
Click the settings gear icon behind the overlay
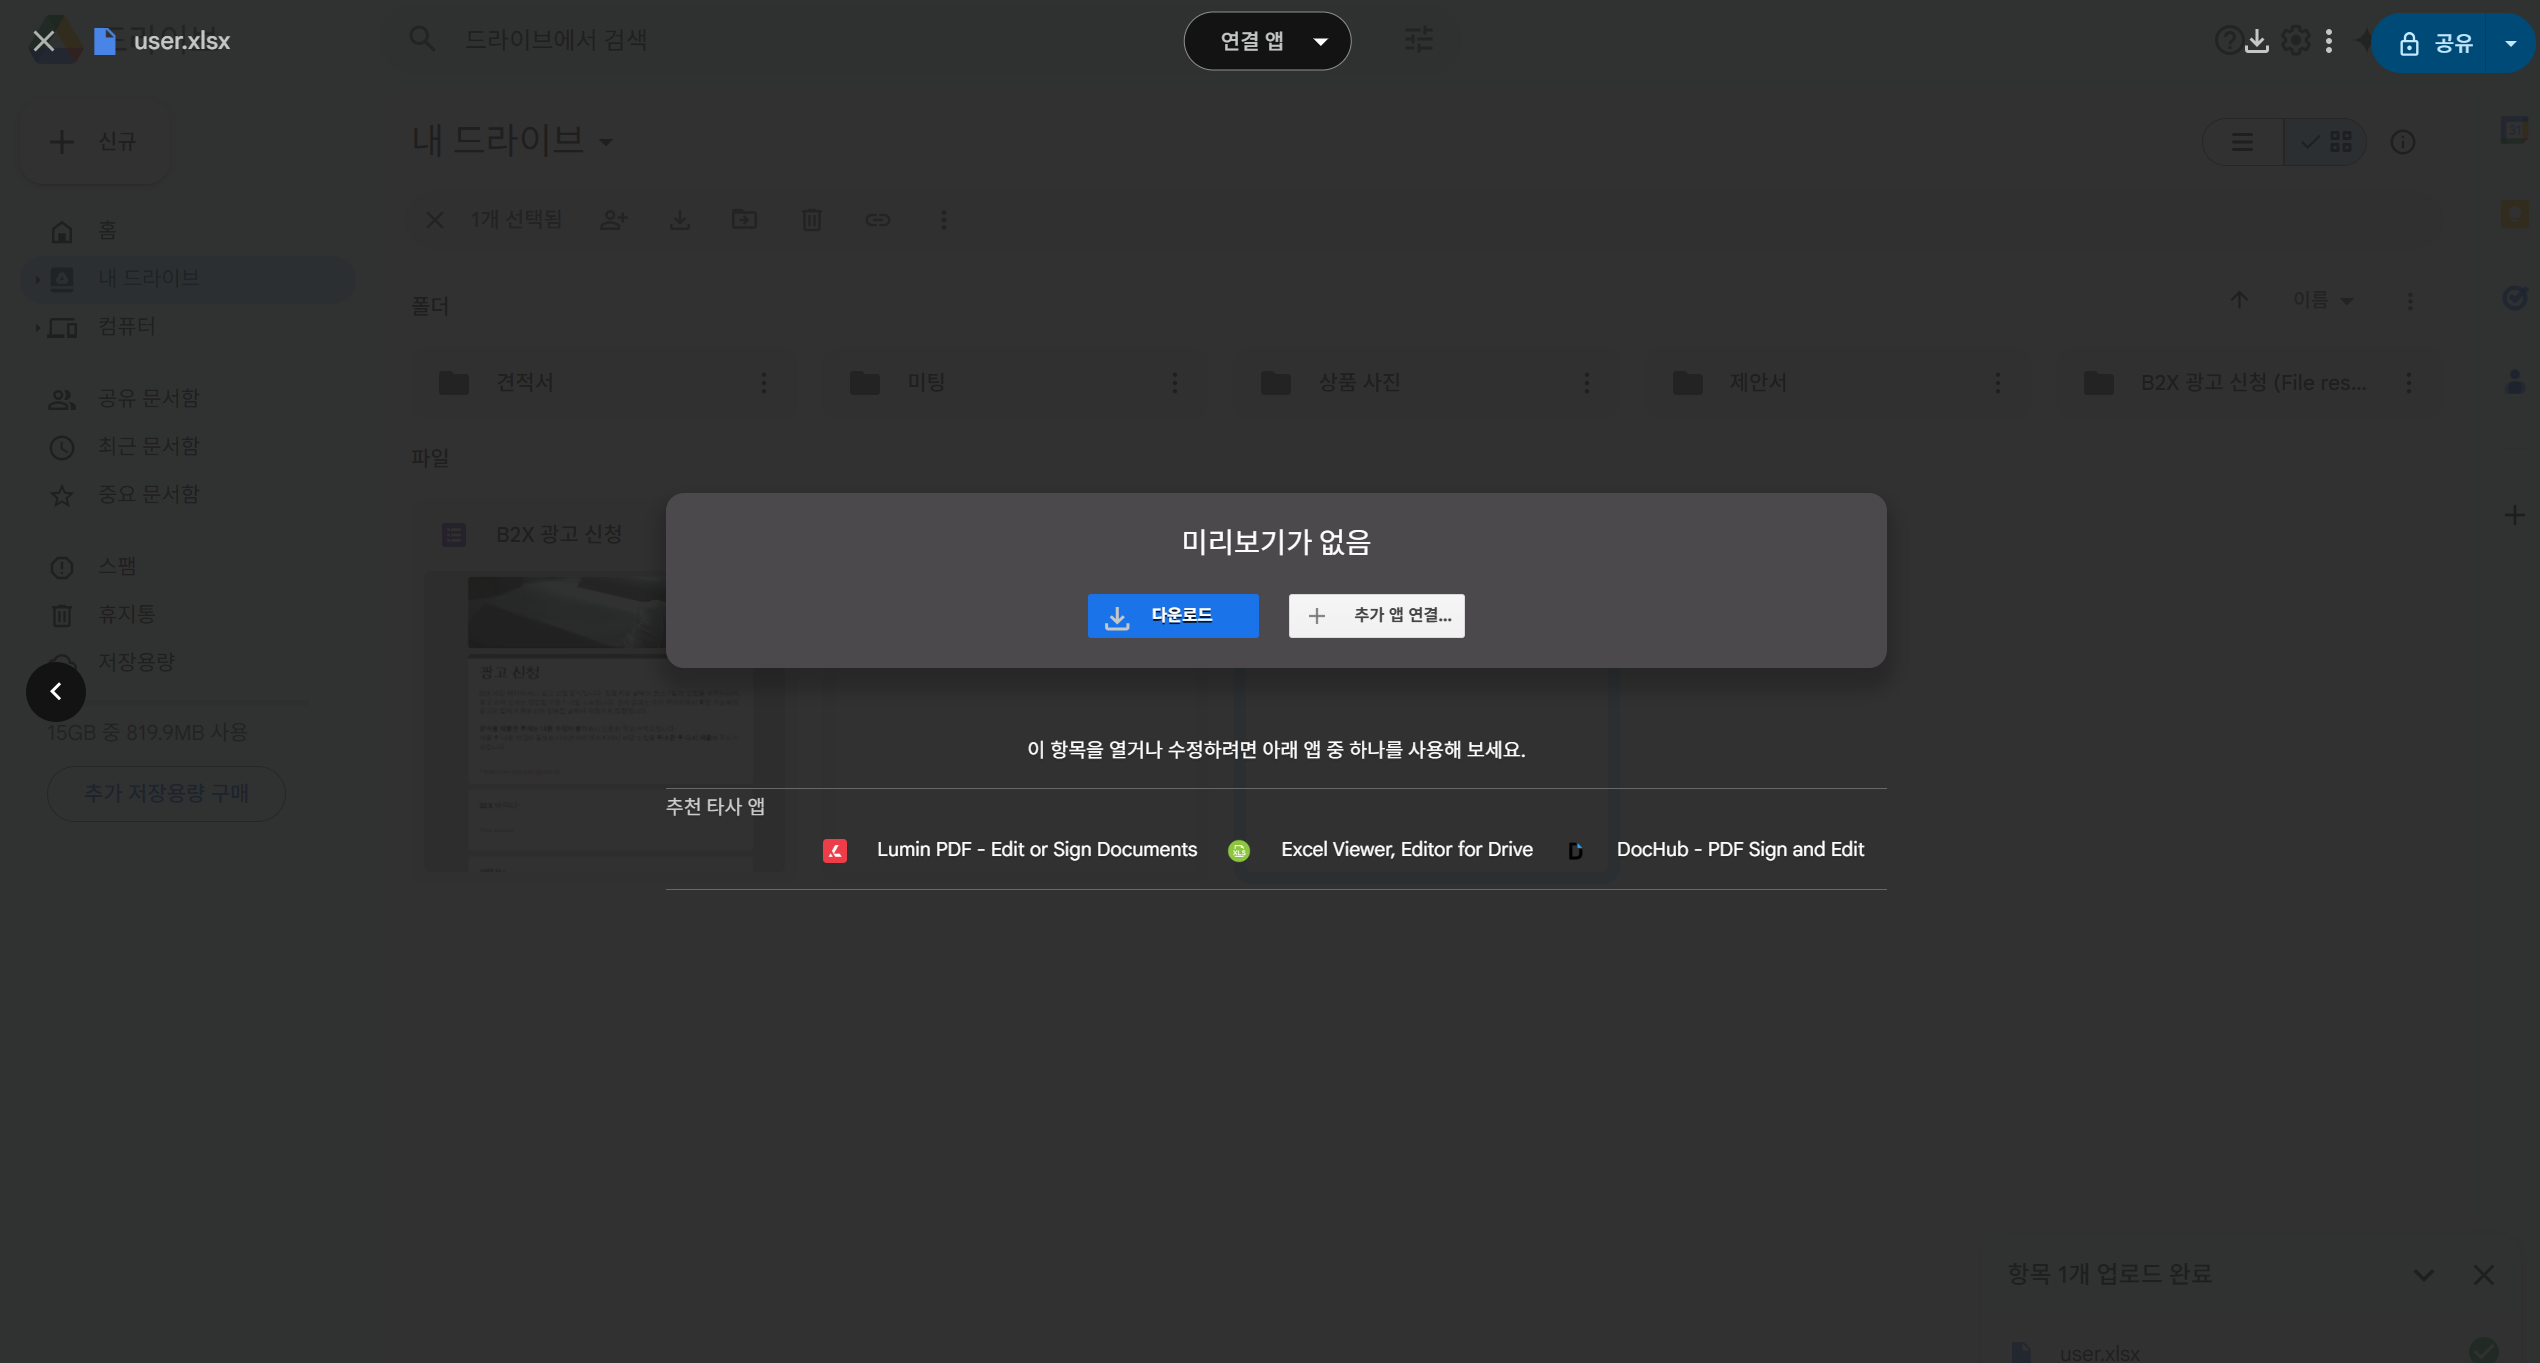coord(2296,41)
